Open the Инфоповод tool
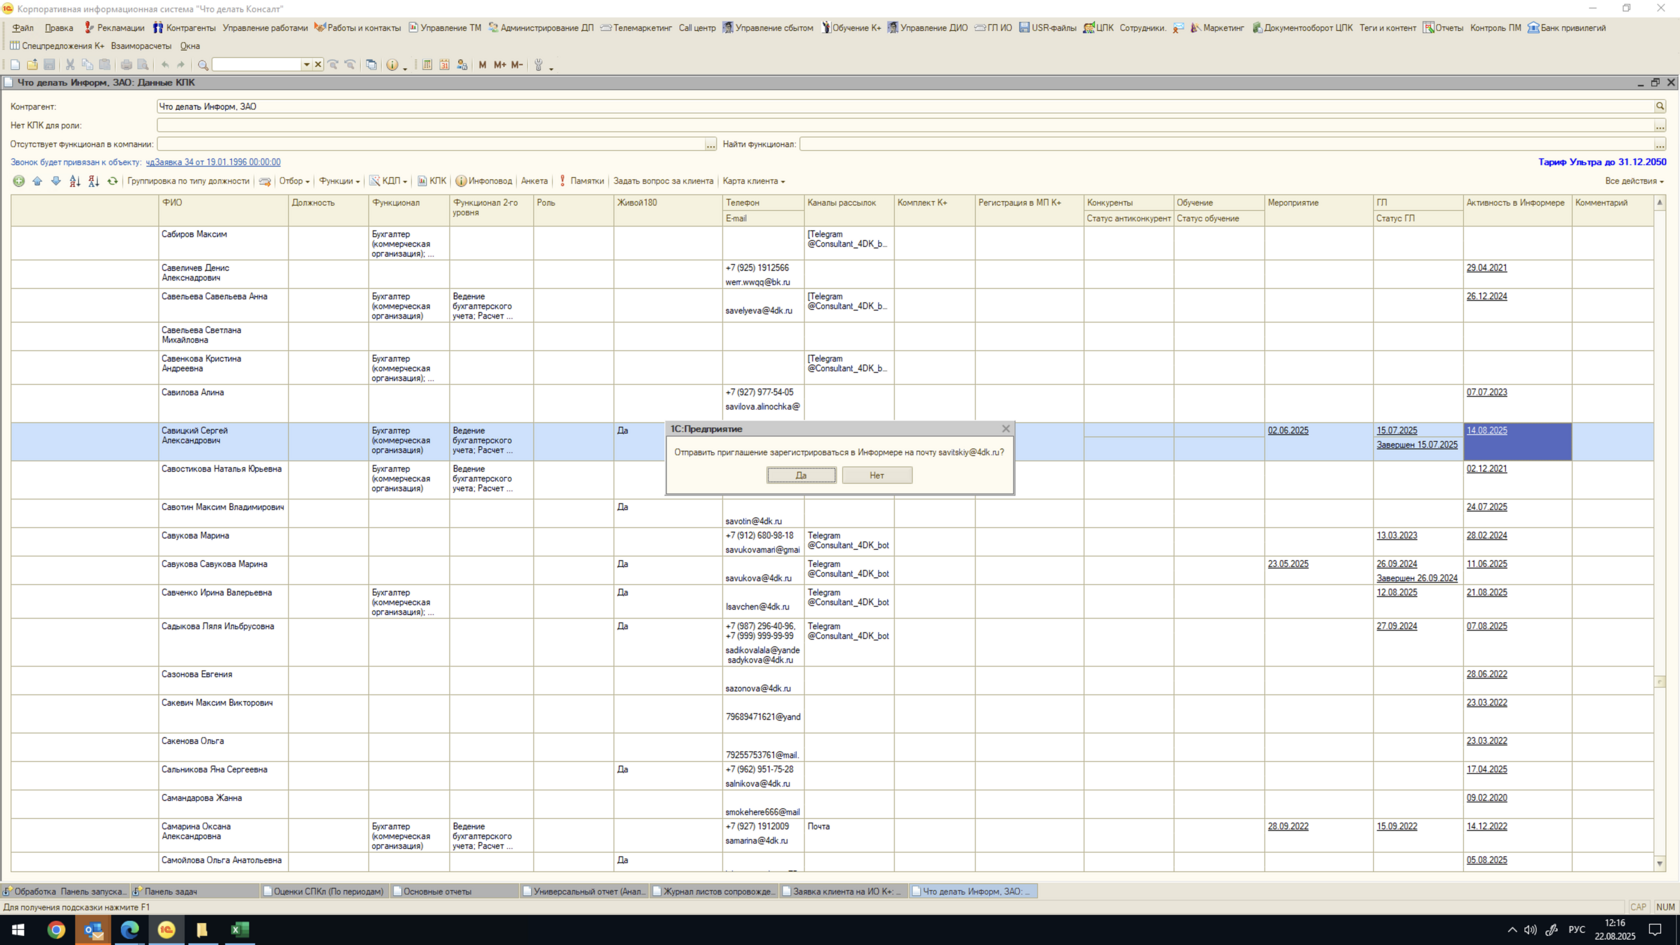Image resolution: width=1680 pixels, height=945 pixels. coord(483,181)
